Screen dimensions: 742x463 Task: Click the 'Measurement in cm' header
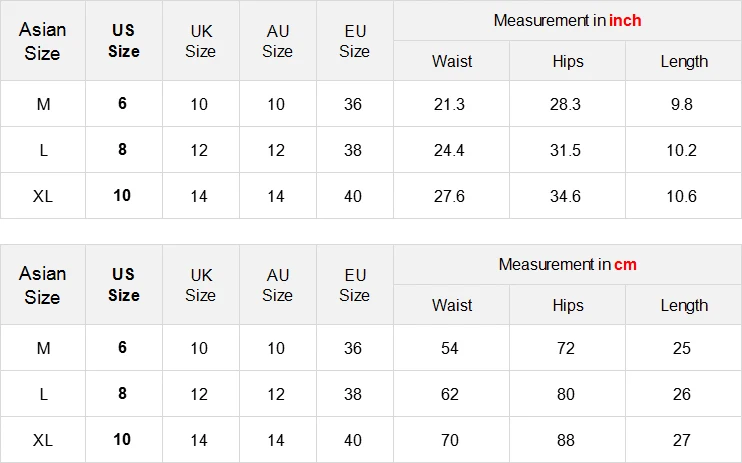point(567,264)
